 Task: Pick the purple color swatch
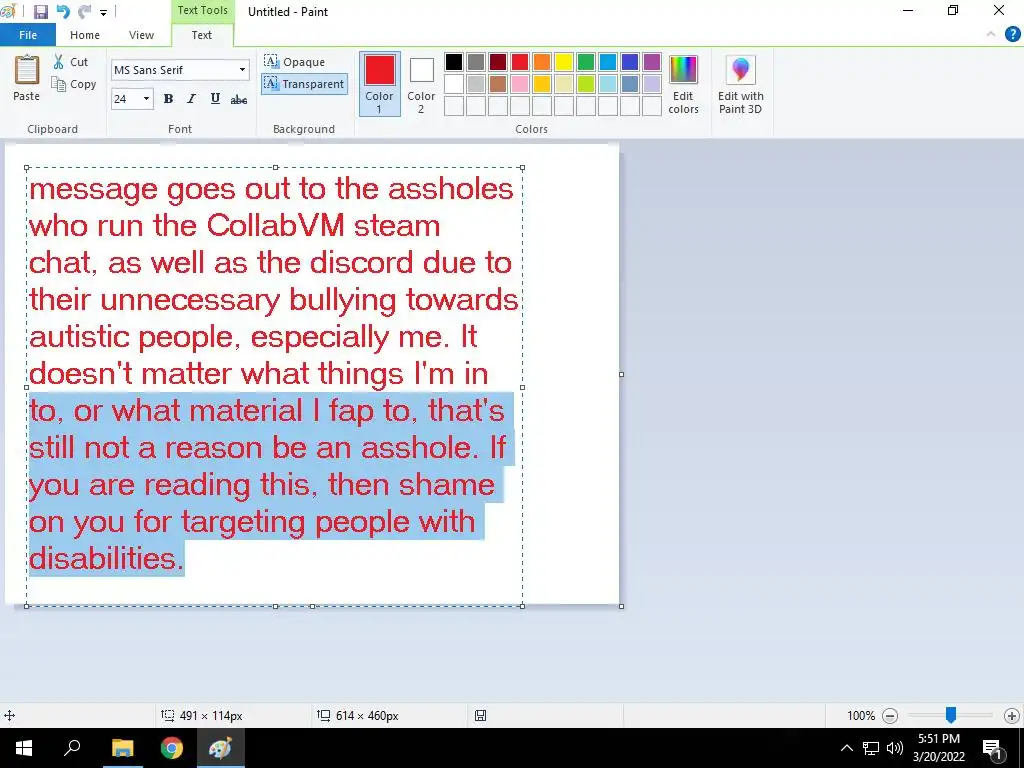tap(652, 62)
